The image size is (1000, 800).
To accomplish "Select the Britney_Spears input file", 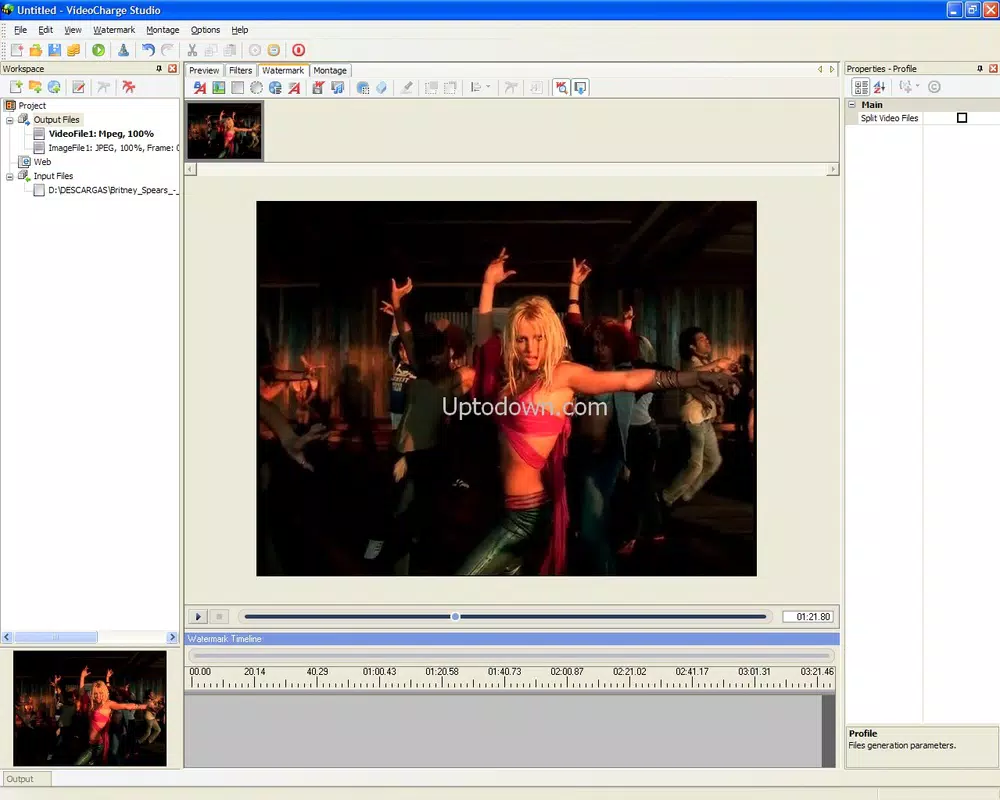I will click(x=113, y=190).
